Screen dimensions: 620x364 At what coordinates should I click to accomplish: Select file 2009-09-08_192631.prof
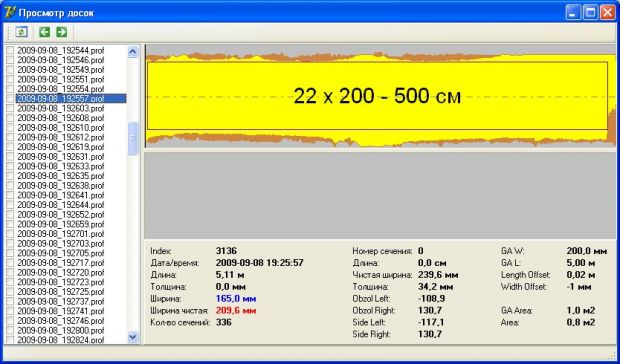pyautogui.click(x=61, y=157)
